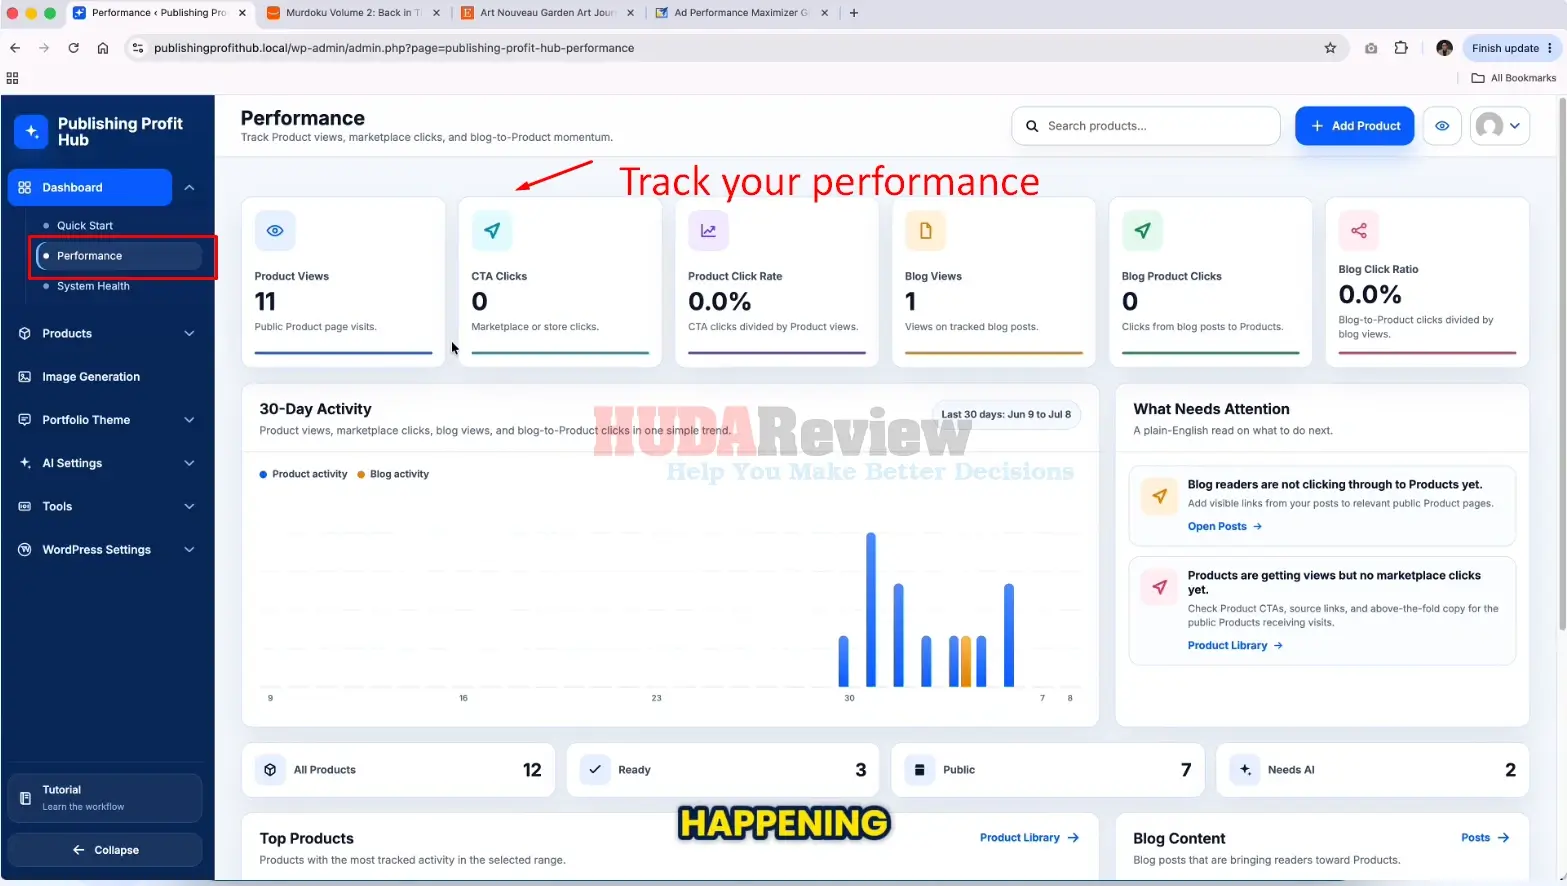Click the Blog Product Clicks green arrow icon
The width and height of the screenshot is (1567, 886).
(1142, 231)
